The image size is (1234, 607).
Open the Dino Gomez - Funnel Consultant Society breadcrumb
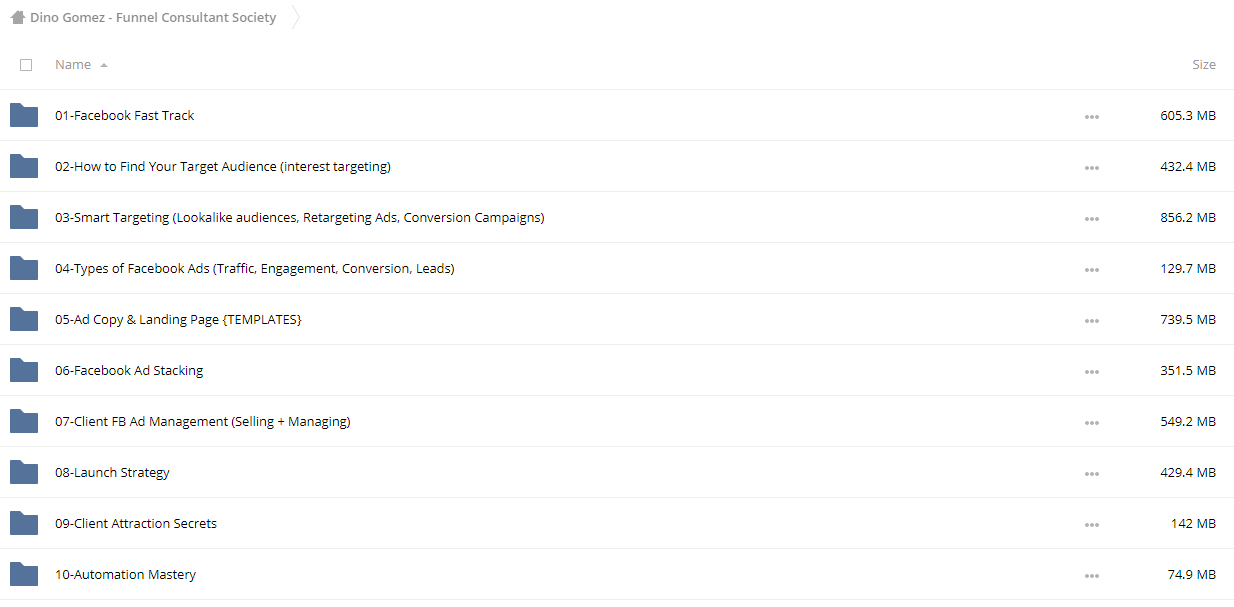(153, 18)
